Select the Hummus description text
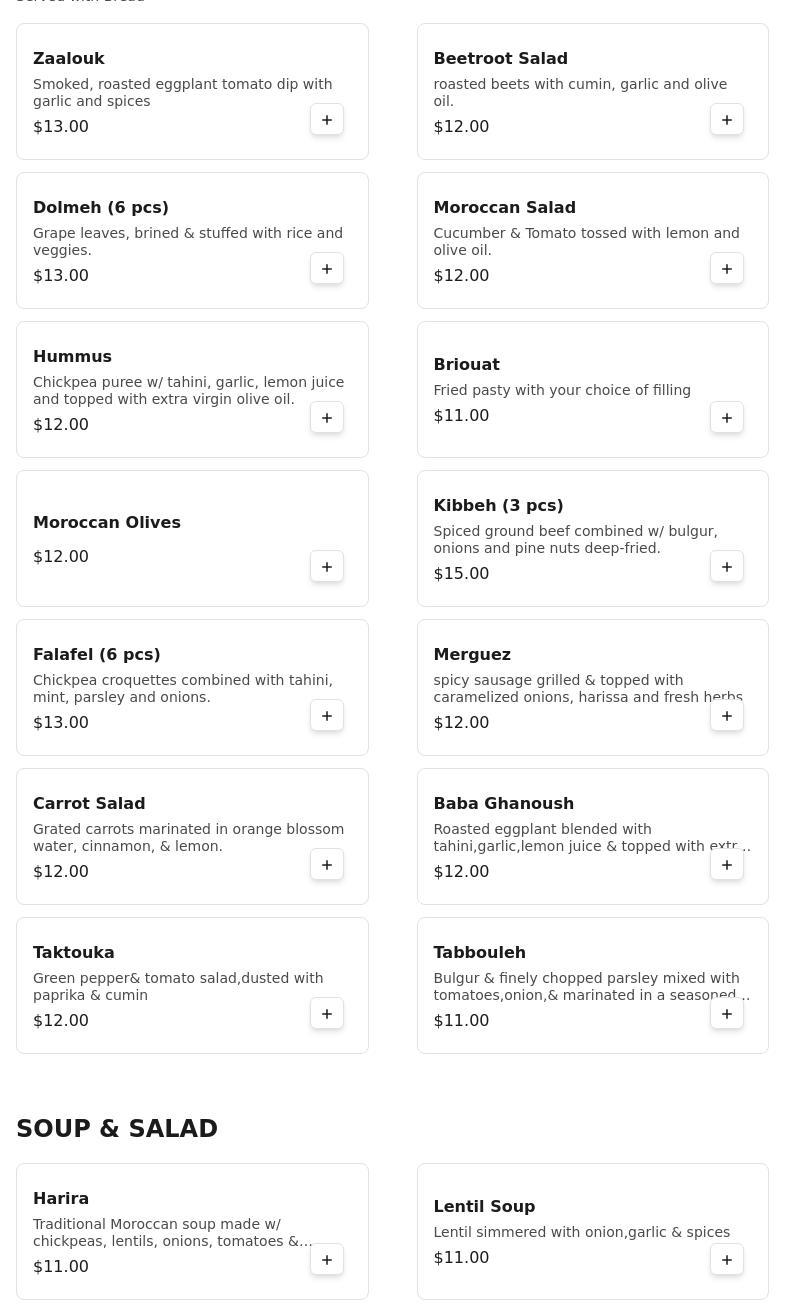Screen dimensions: 785x1305 click(x=188, y=391)
